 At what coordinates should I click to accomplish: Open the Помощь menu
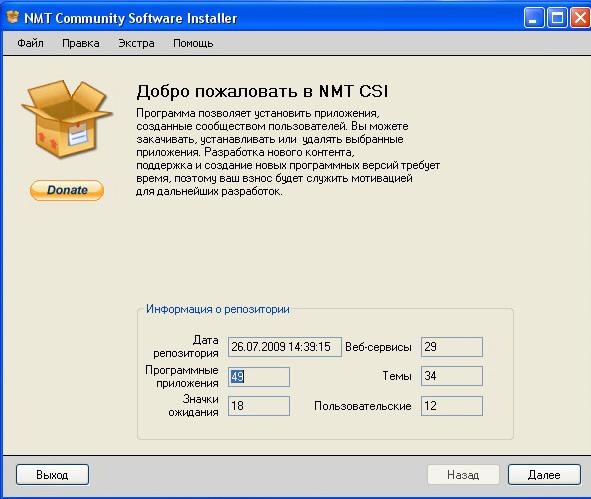pyautogui.click(x=193, y=43)
